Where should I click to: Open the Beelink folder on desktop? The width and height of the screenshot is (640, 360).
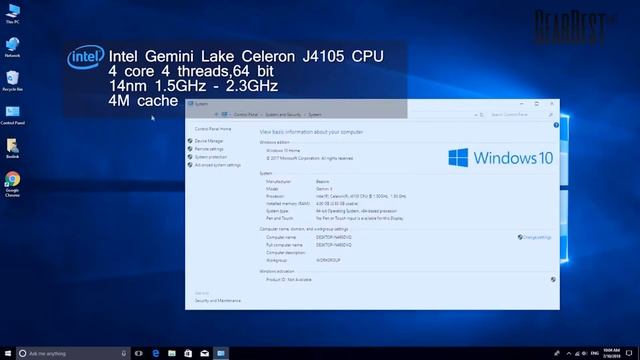click(12, 148)
